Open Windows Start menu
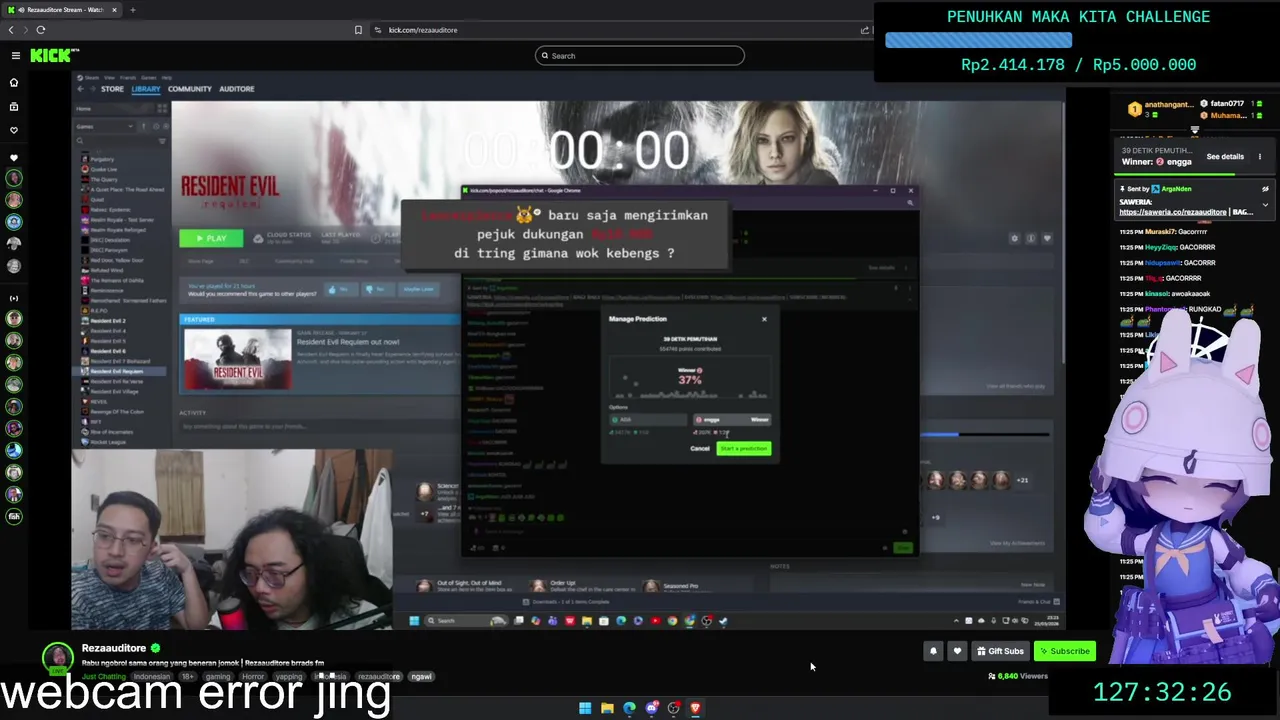The image size is (1280, 720). click(x=585, y=708)
